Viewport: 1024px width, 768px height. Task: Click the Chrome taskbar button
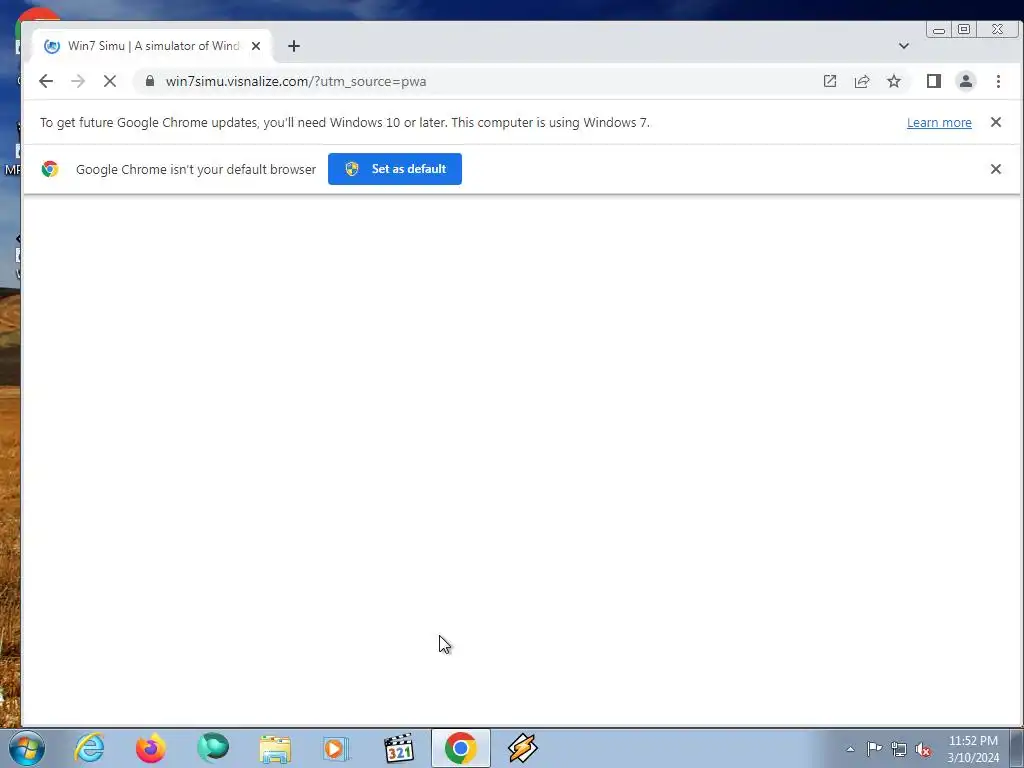(460, 748)
